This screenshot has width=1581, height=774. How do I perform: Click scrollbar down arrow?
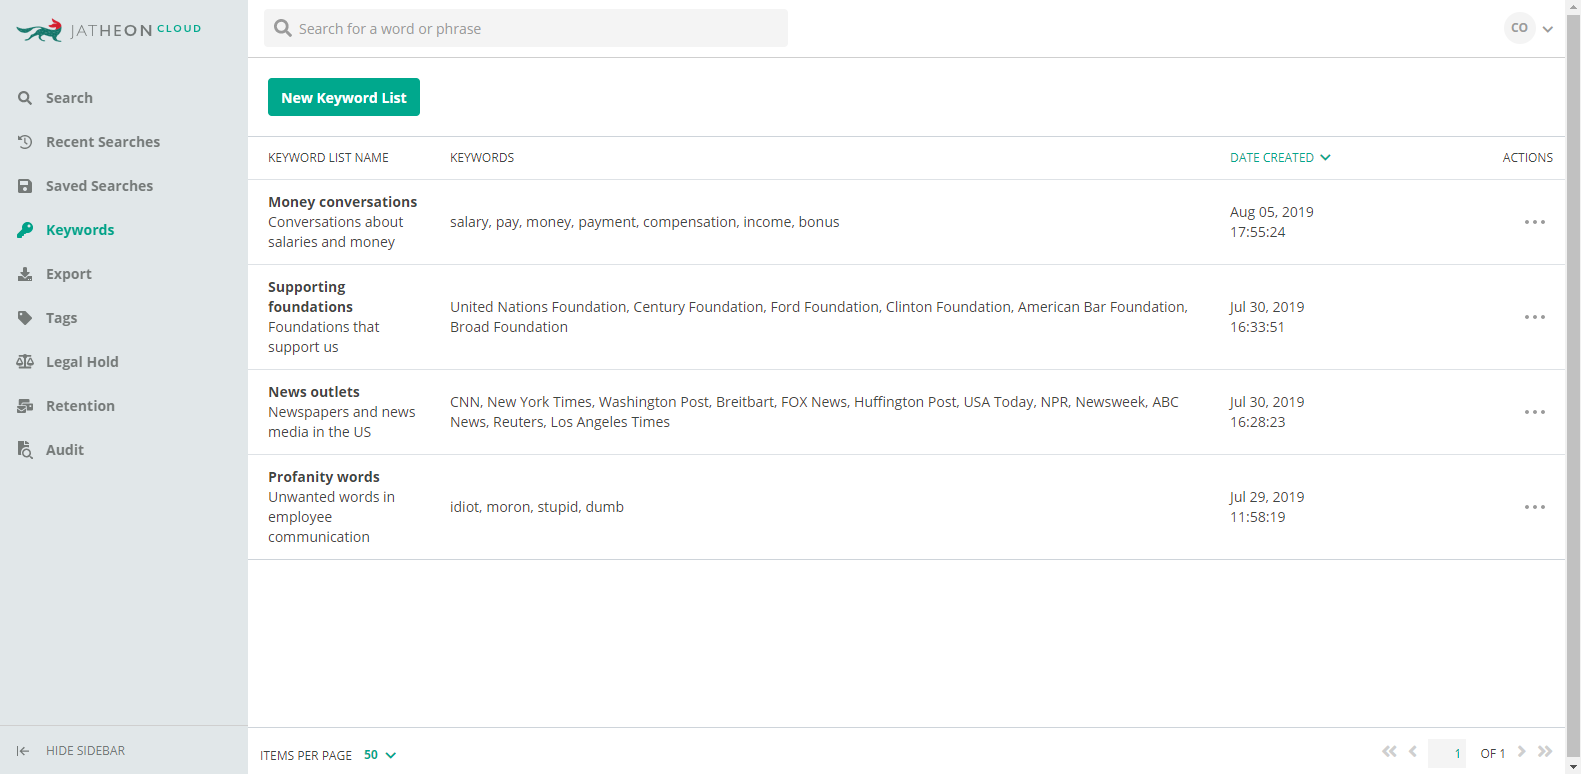(1573, 767)
